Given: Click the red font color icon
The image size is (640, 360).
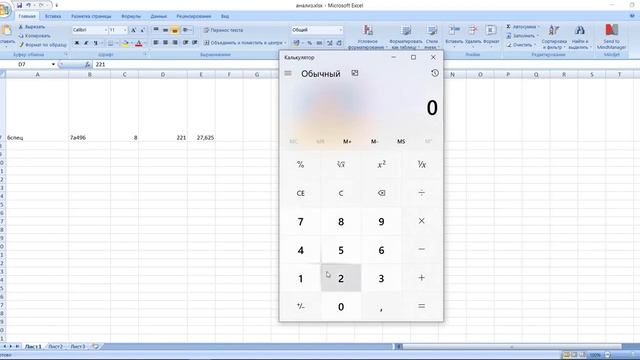Looking at the screenshot, I should (x=139, y=43).
